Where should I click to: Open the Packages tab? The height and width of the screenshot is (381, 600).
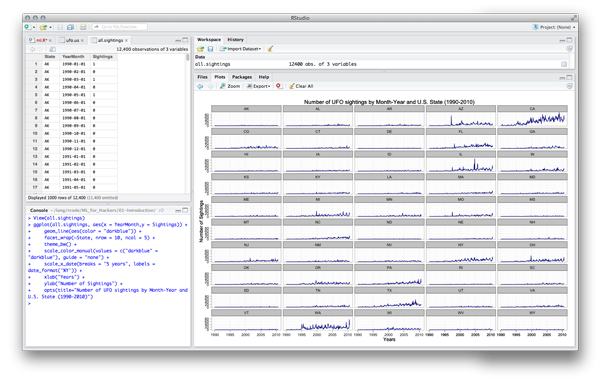242,77
